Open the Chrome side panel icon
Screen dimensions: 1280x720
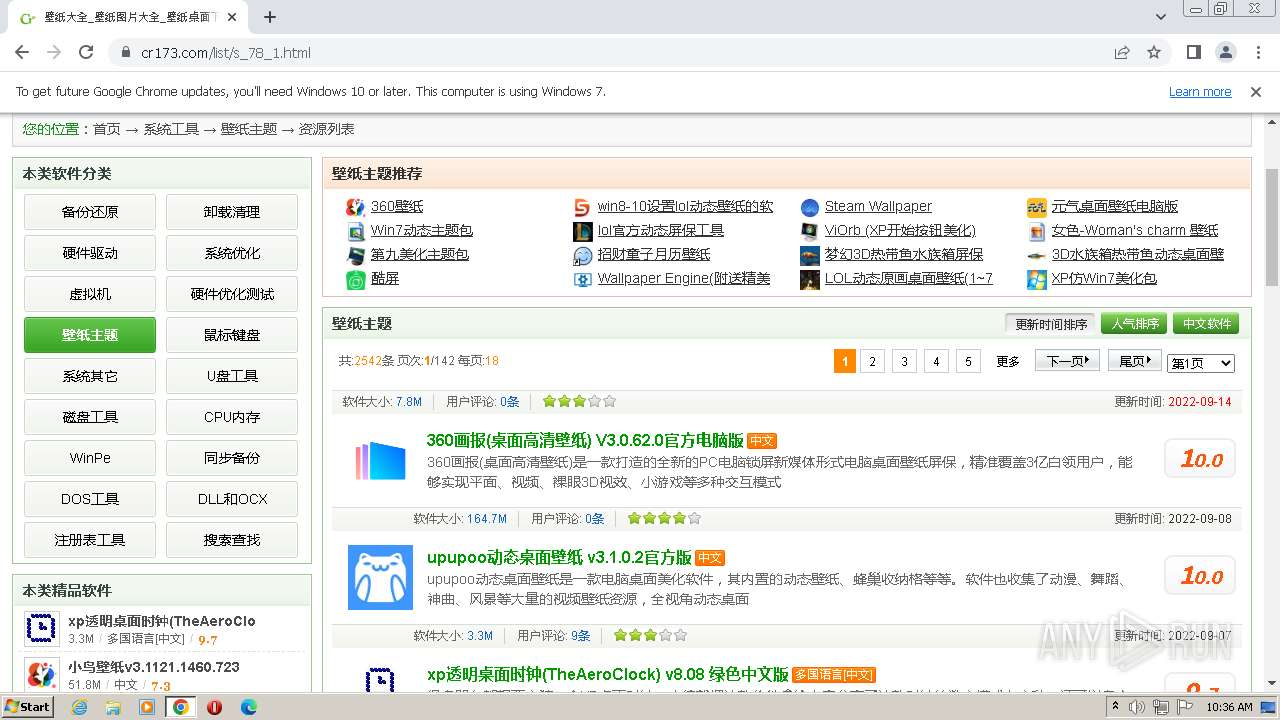pos(1194,52)
